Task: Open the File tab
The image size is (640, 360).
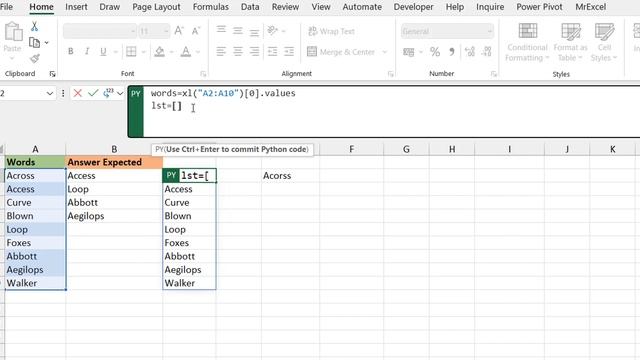Action: (x=6, y=7)
